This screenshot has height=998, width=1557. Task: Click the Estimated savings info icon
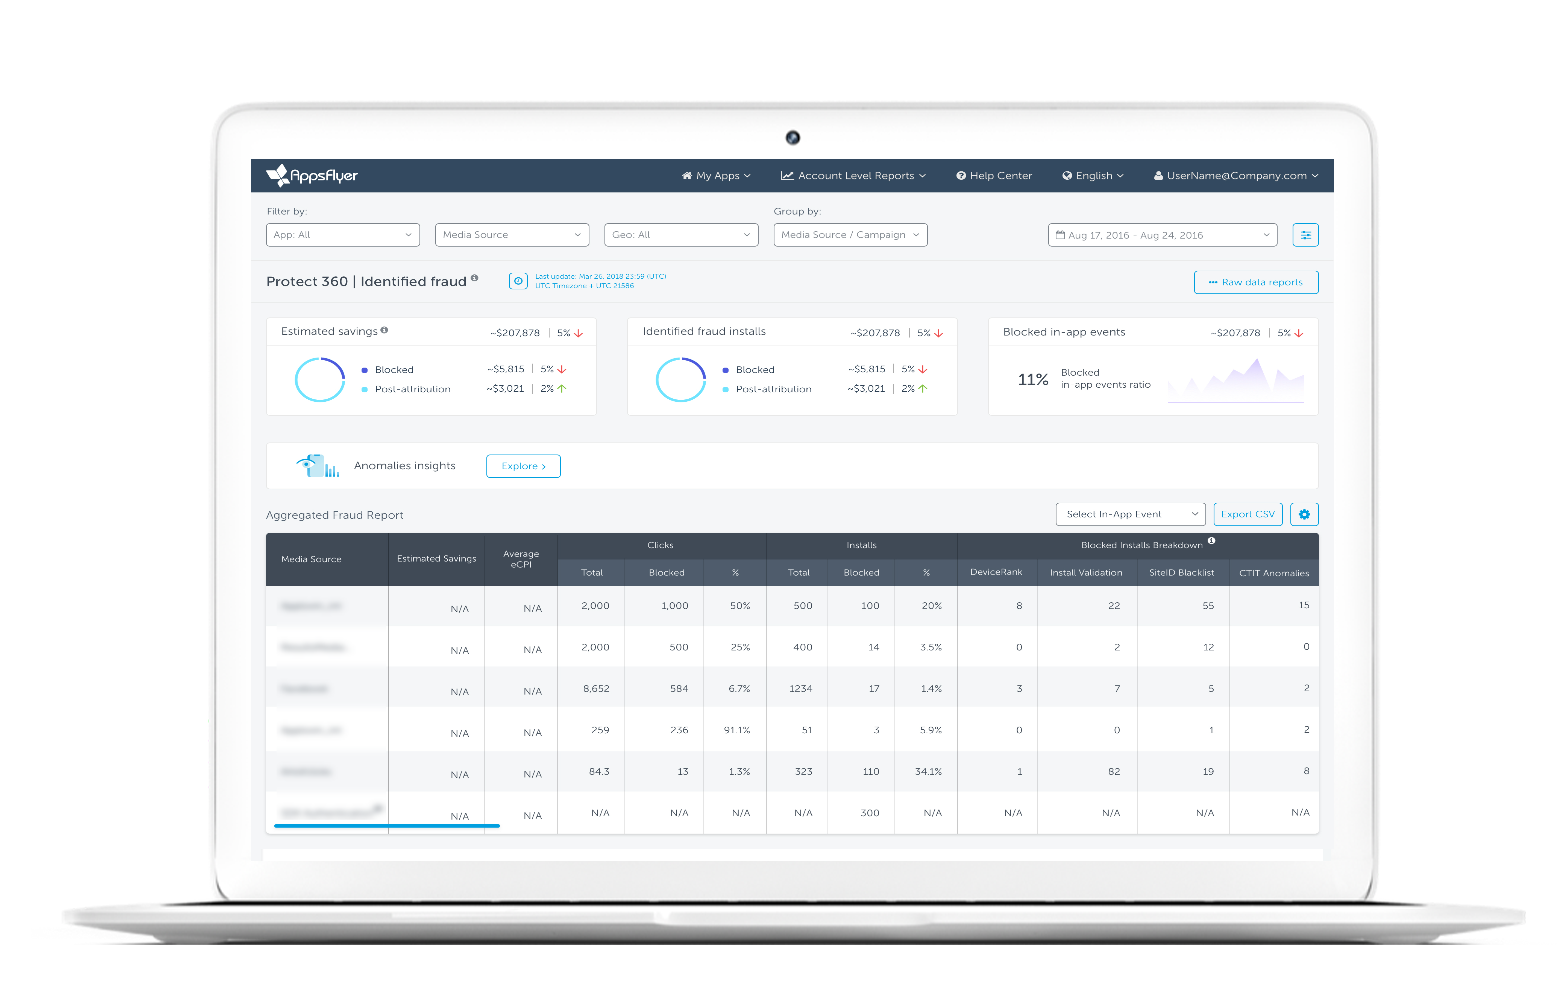point(384,330)
